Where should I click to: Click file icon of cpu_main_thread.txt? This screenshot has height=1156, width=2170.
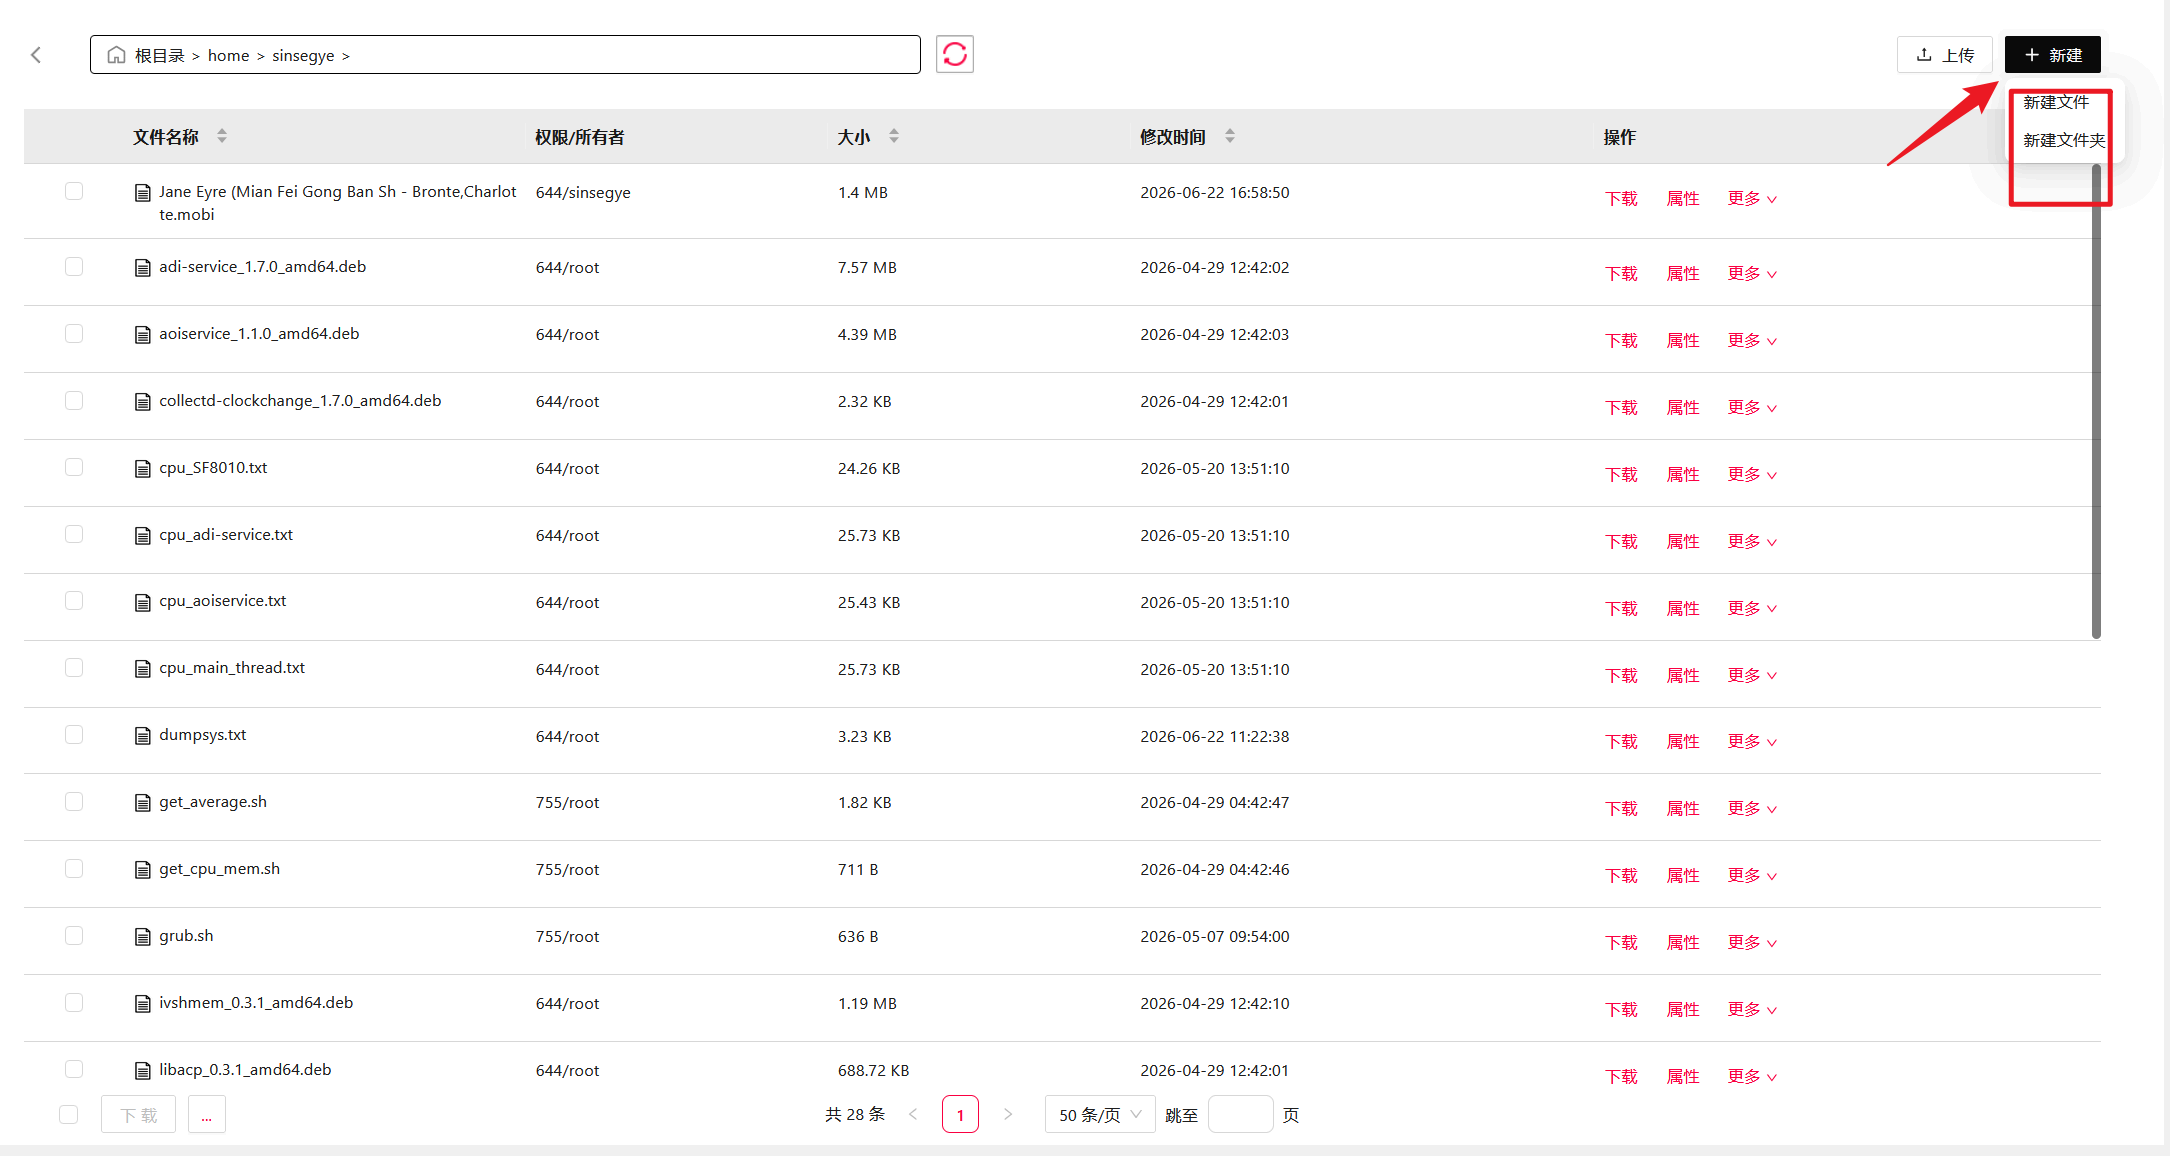click(143, 668)
